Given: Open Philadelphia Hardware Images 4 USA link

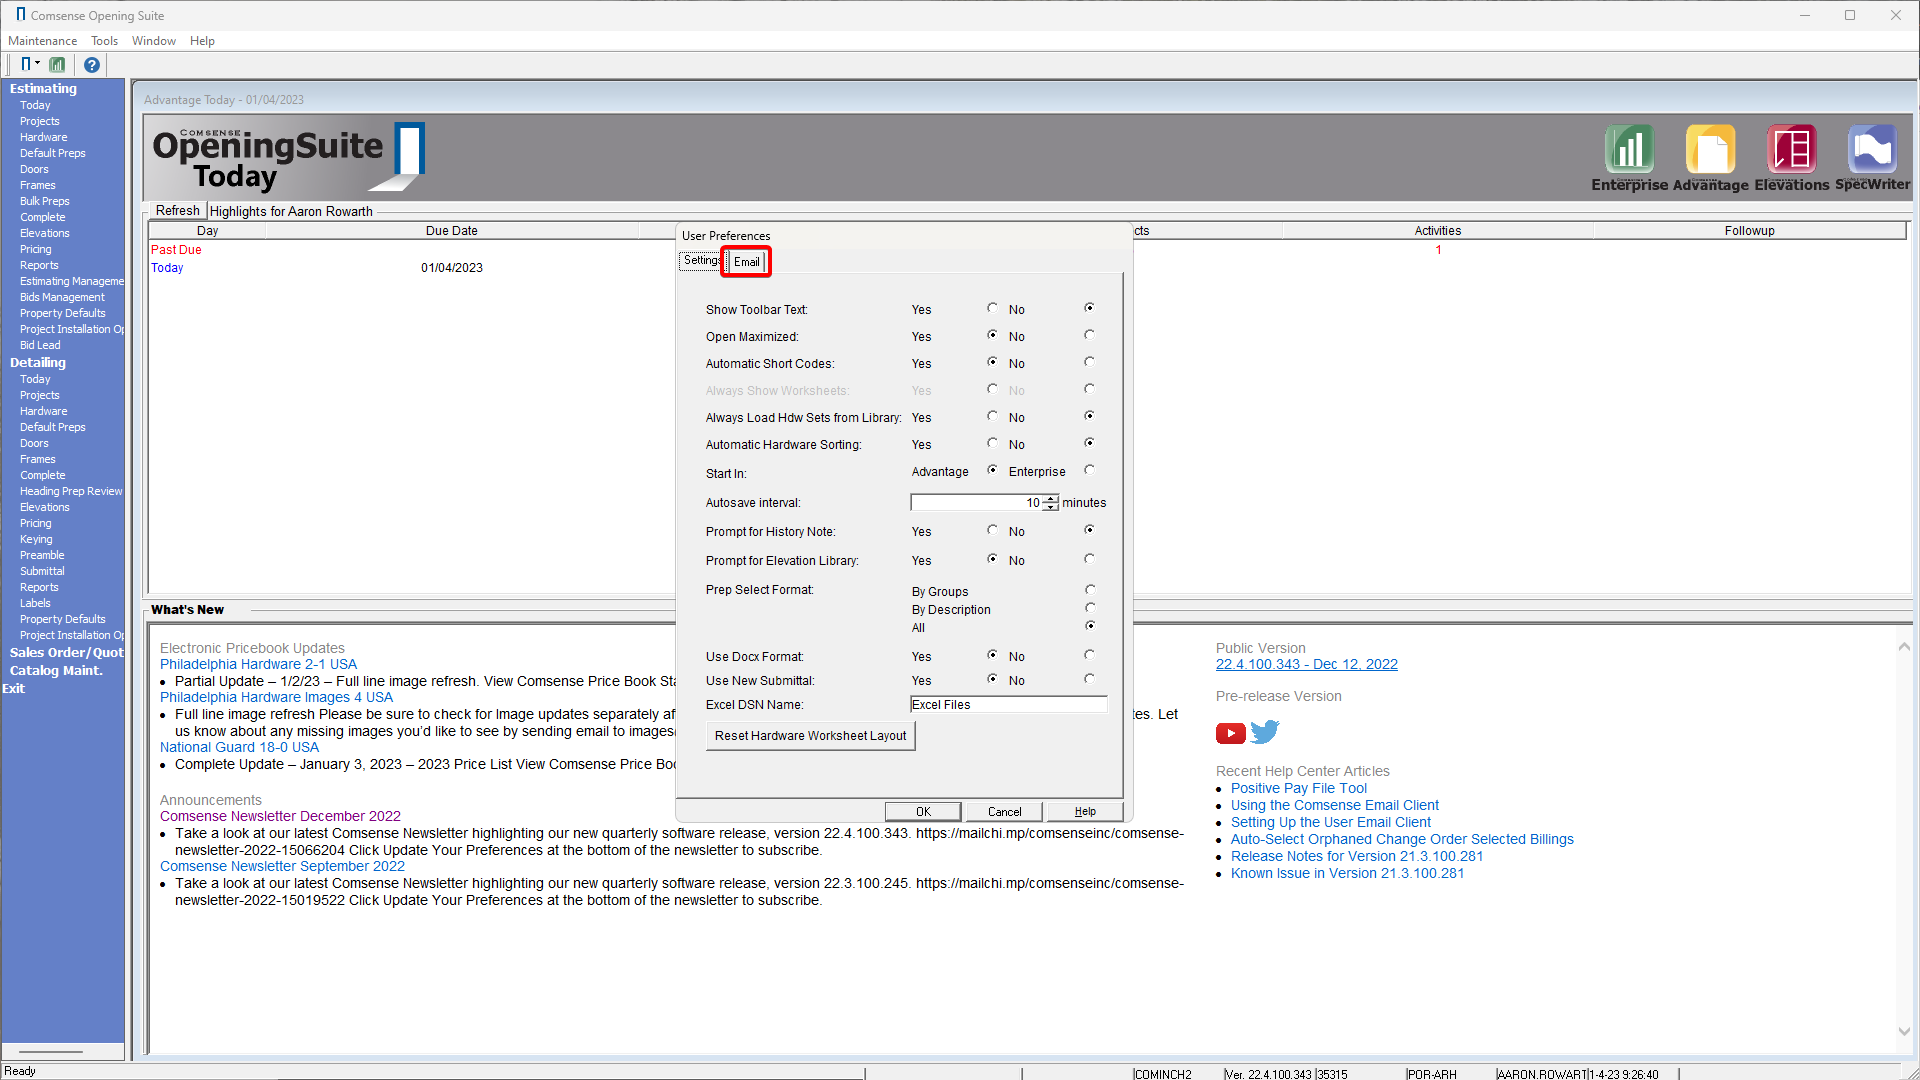Looking at the screenshot, I should (x=276, y=697).
